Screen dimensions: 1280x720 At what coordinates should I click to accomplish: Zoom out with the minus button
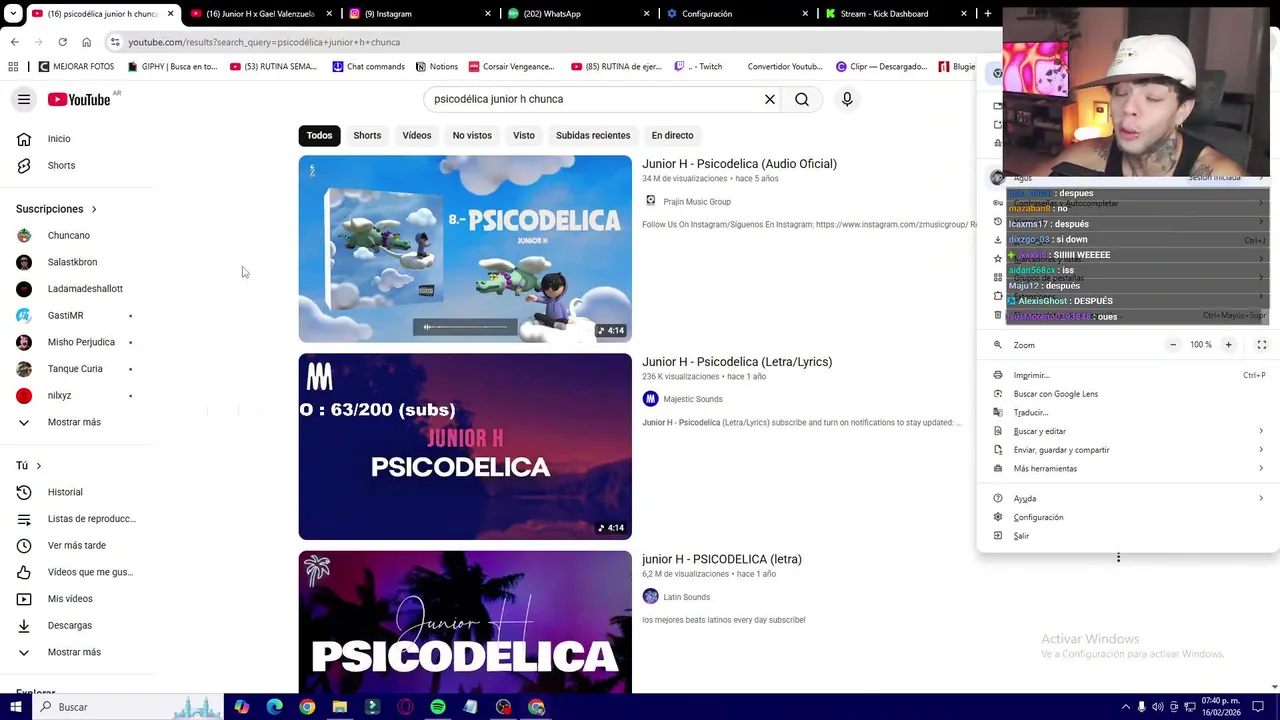point(1173,345)
